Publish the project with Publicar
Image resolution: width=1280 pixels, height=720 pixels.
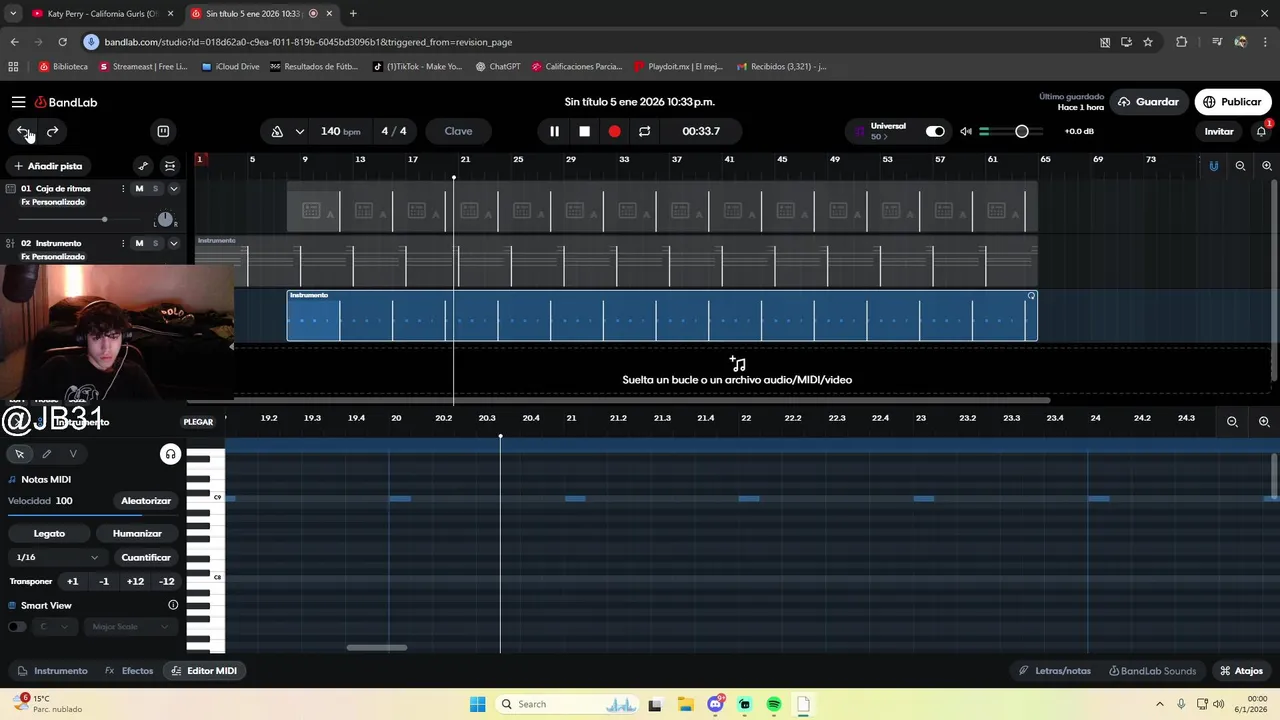1232,102
